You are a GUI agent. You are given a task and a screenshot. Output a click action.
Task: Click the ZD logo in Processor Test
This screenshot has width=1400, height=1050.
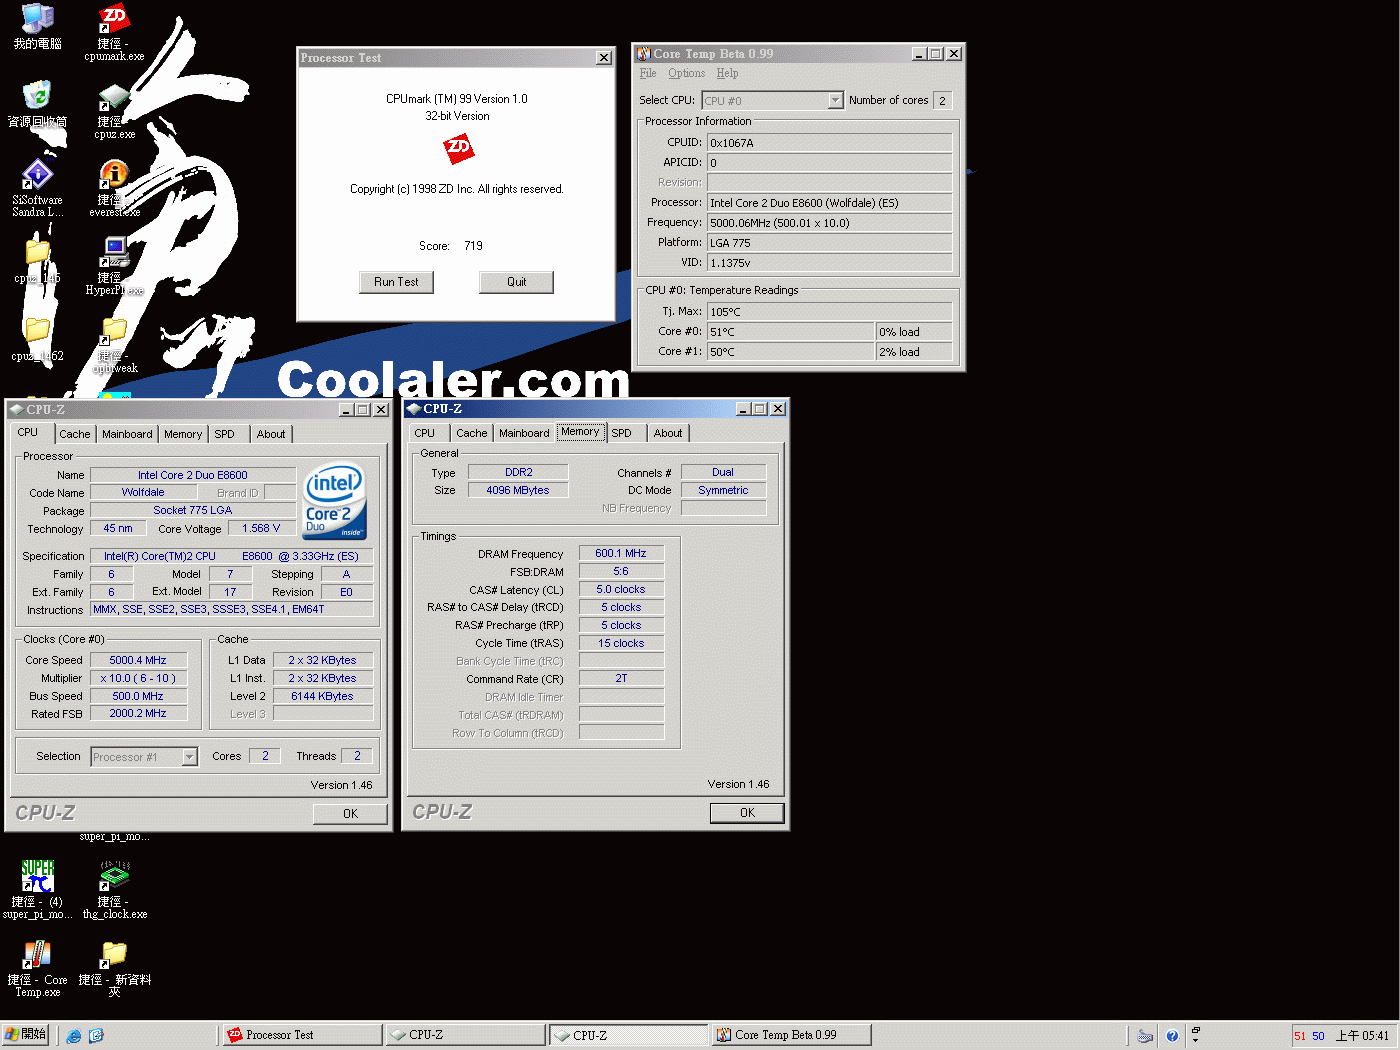pos(458,148)
